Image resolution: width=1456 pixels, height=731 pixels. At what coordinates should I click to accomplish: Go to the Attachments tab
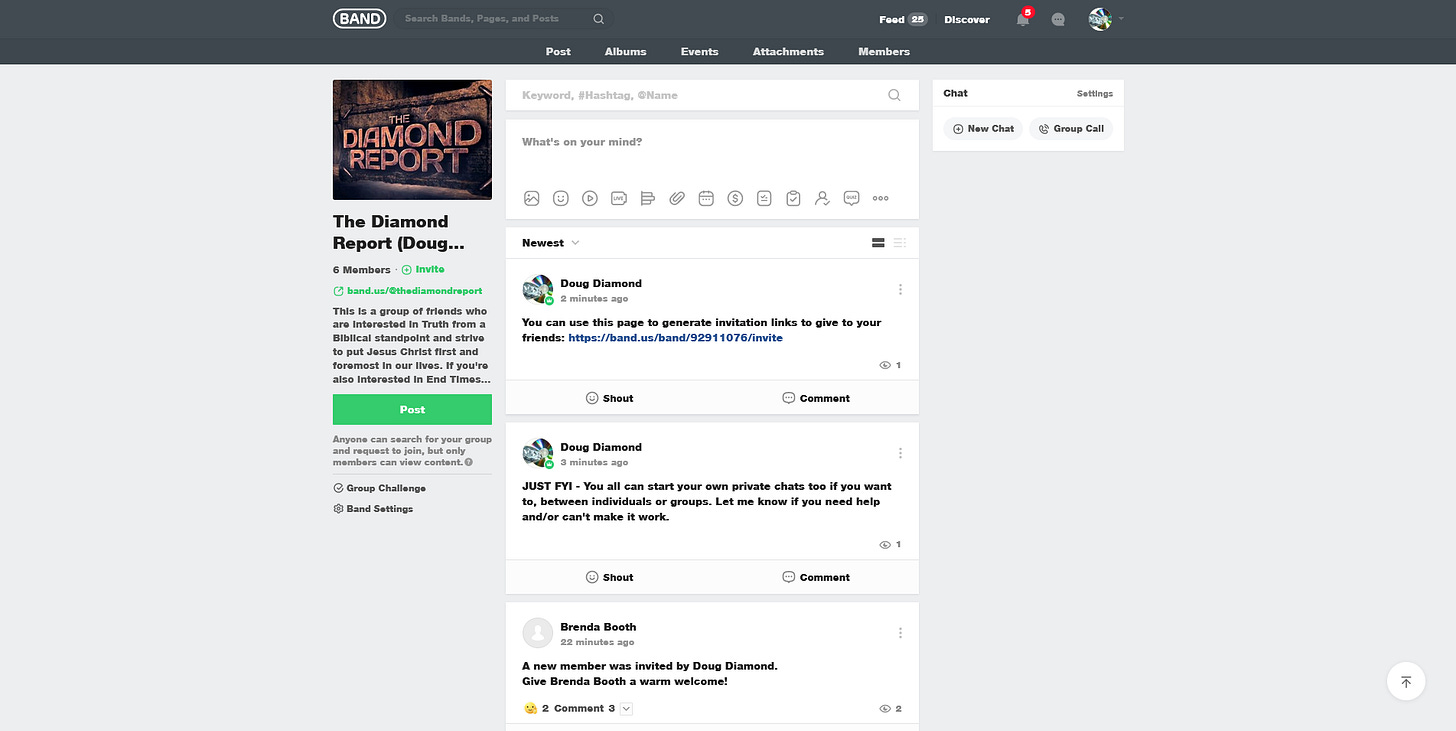coord(788,52)
